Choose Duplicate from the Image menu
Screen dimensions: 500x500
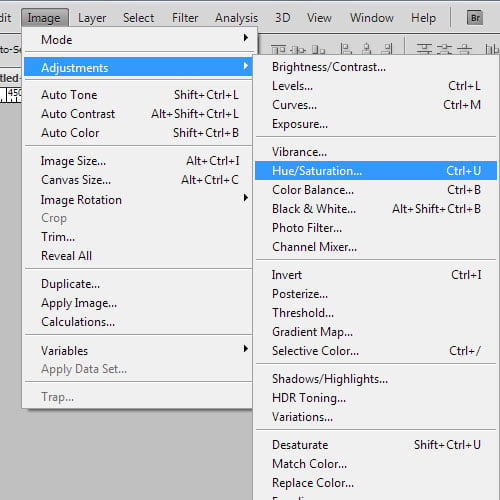[138, 284]
